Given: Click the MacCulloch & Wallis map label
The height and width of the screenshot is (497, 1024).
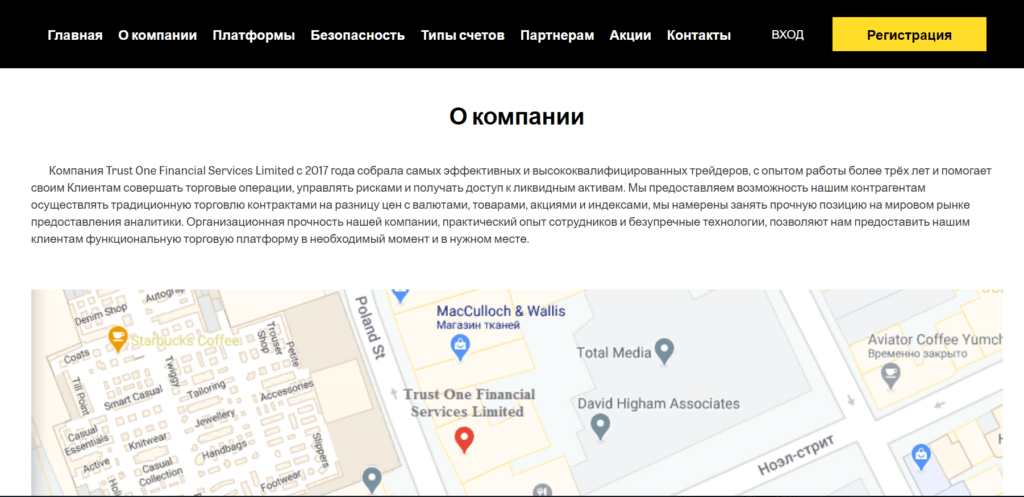Looking at the screenshot, I should point(501,311).
